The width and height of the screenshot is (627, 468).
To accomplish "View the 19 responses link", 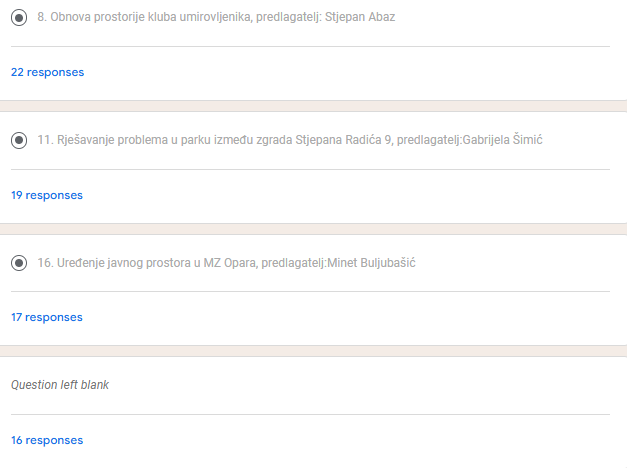I will (47, 195).
